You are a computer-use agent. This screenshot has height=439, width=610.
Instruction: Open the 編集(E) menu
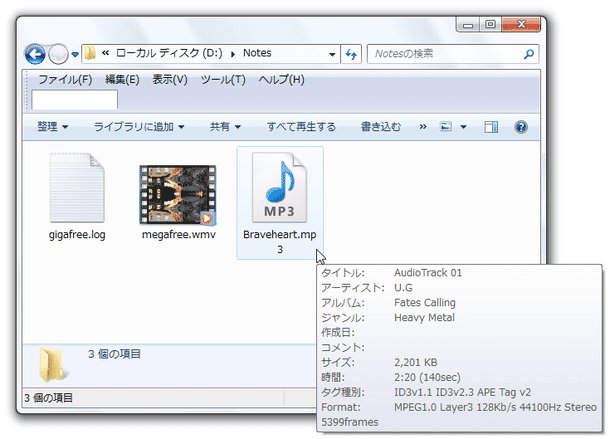pos(122,79)
